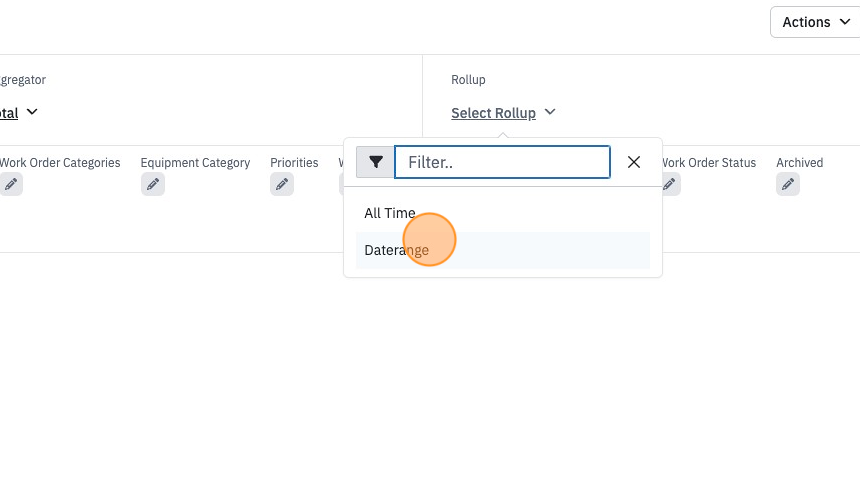Close the rollup filter popup with X
The width and height of the screenshot is (860, 481).
[x=634, y=162]
